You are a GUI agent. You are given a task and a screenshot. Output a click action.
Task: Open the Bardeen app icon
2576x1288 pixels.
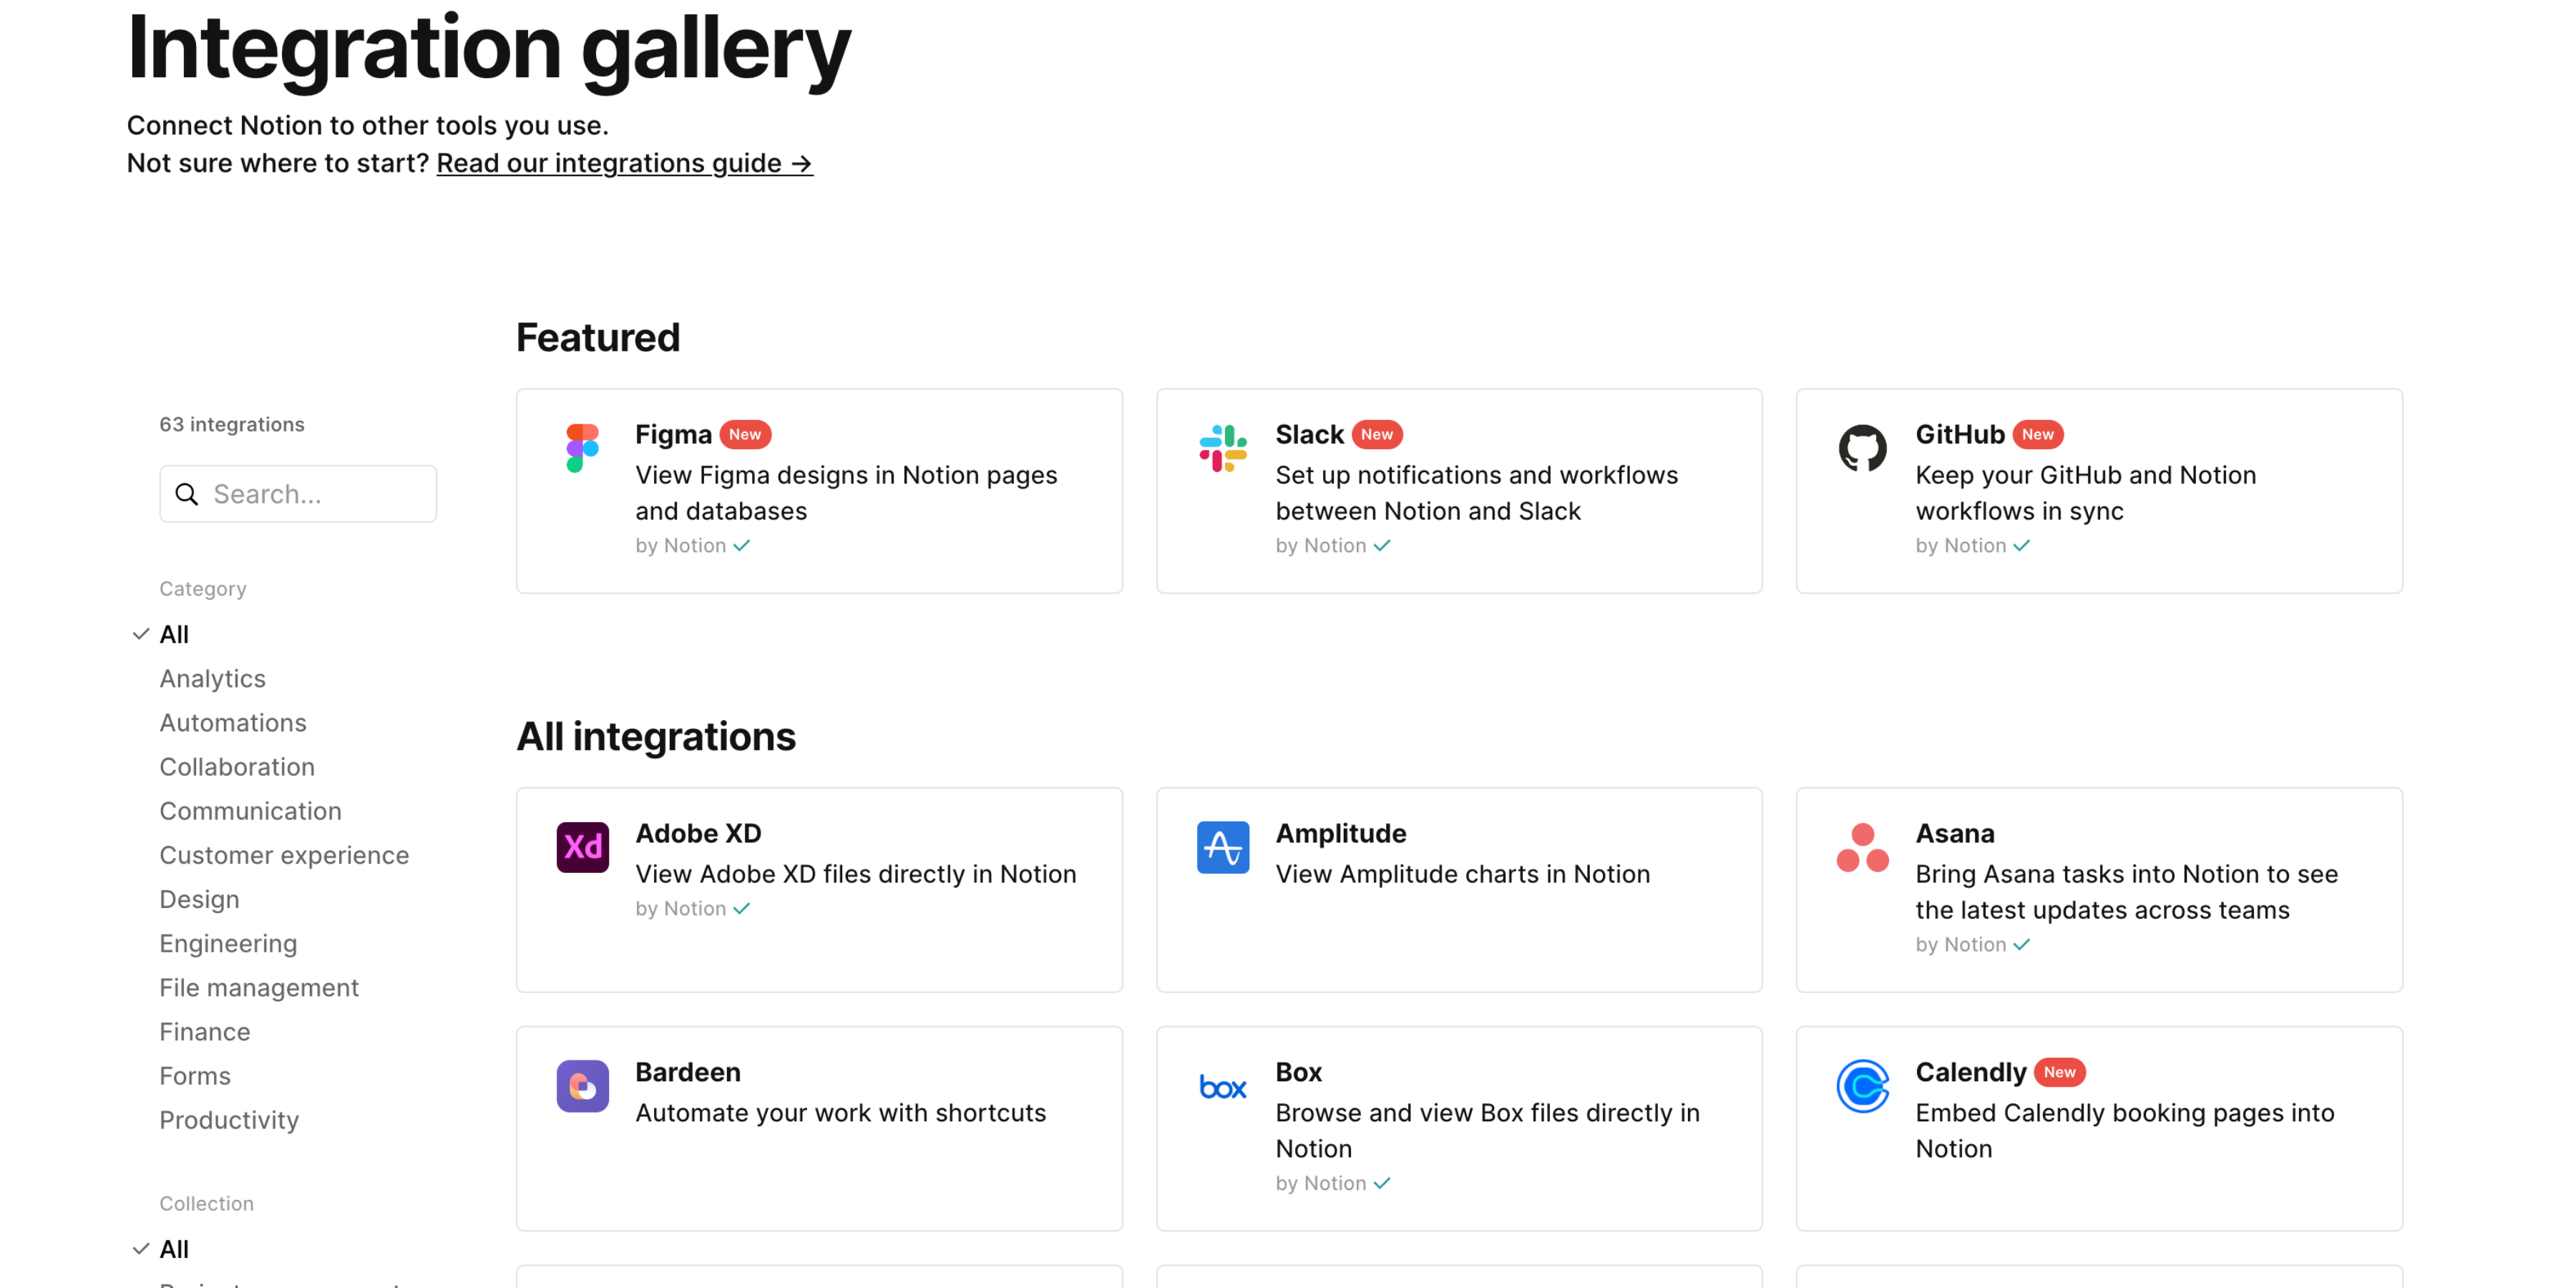point(582,1086)
